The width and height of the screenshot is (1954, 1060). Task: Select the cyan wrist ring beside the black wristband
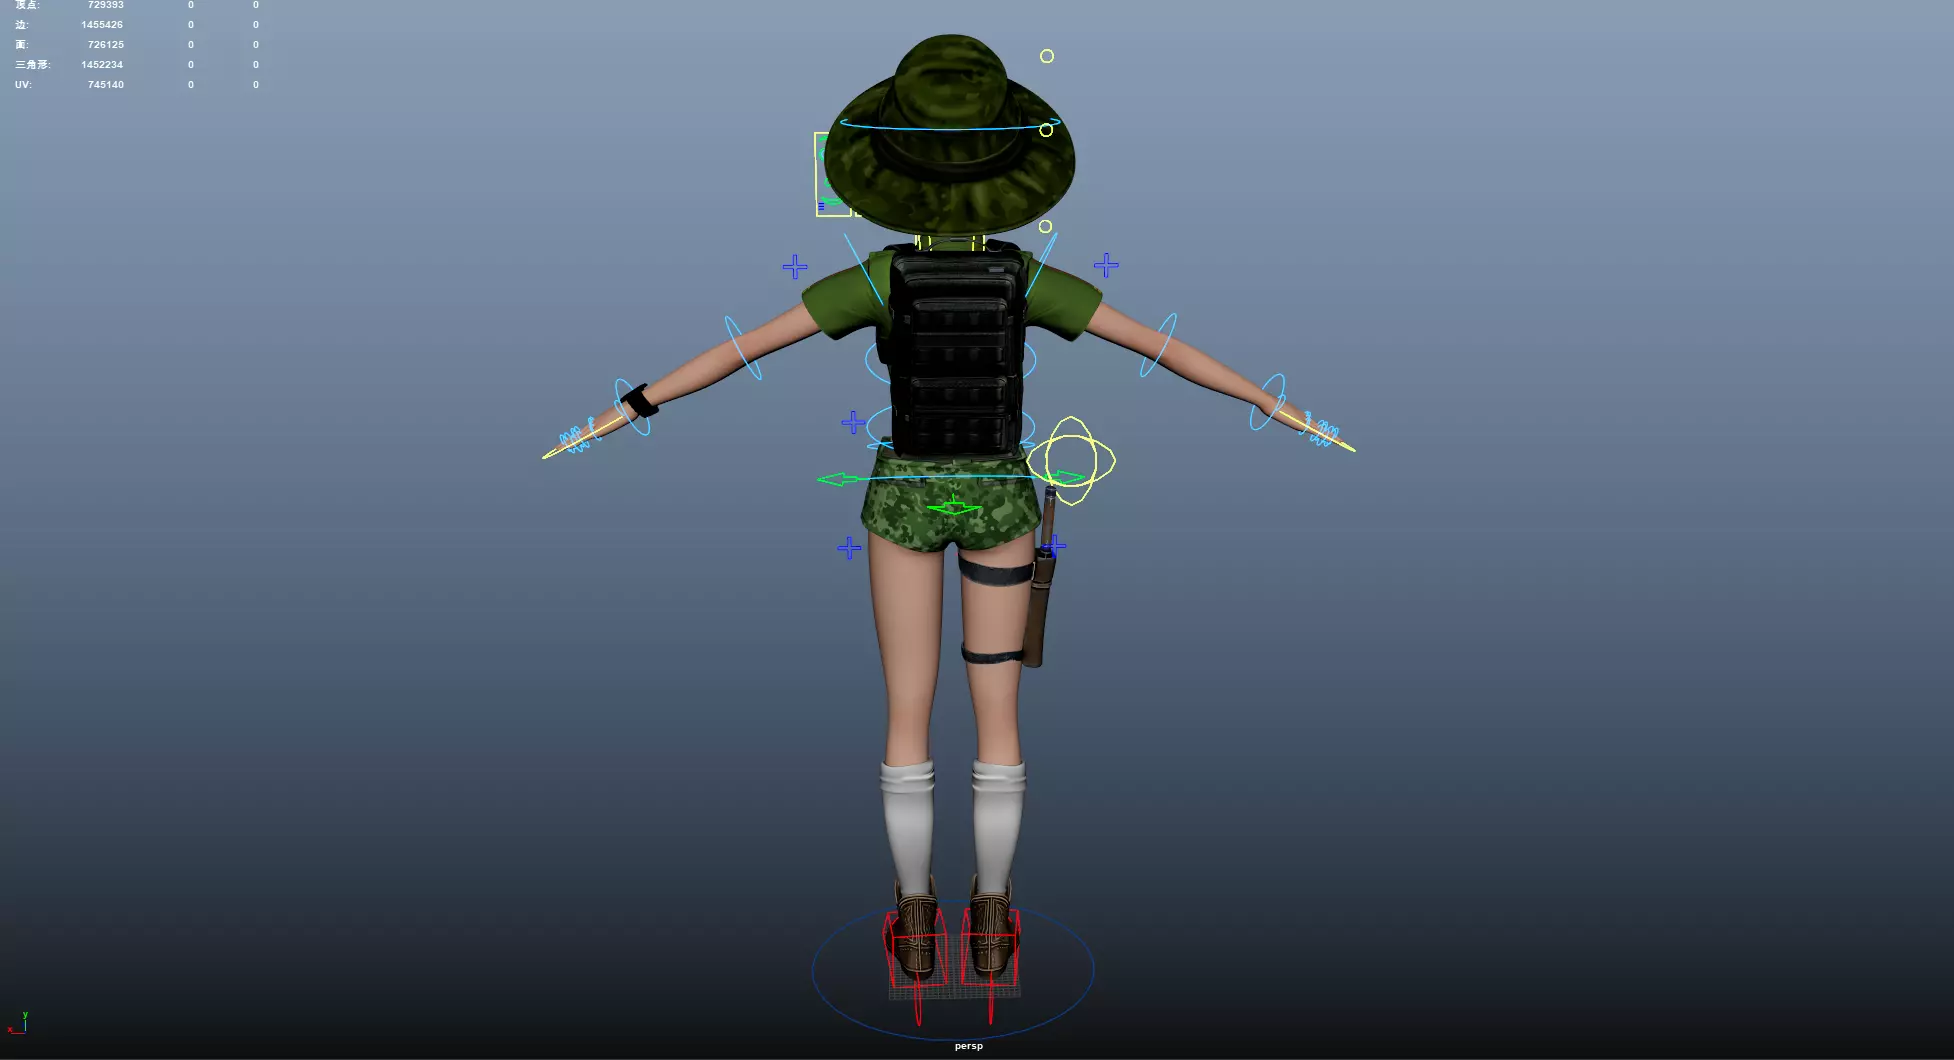(x=631, y=407)
